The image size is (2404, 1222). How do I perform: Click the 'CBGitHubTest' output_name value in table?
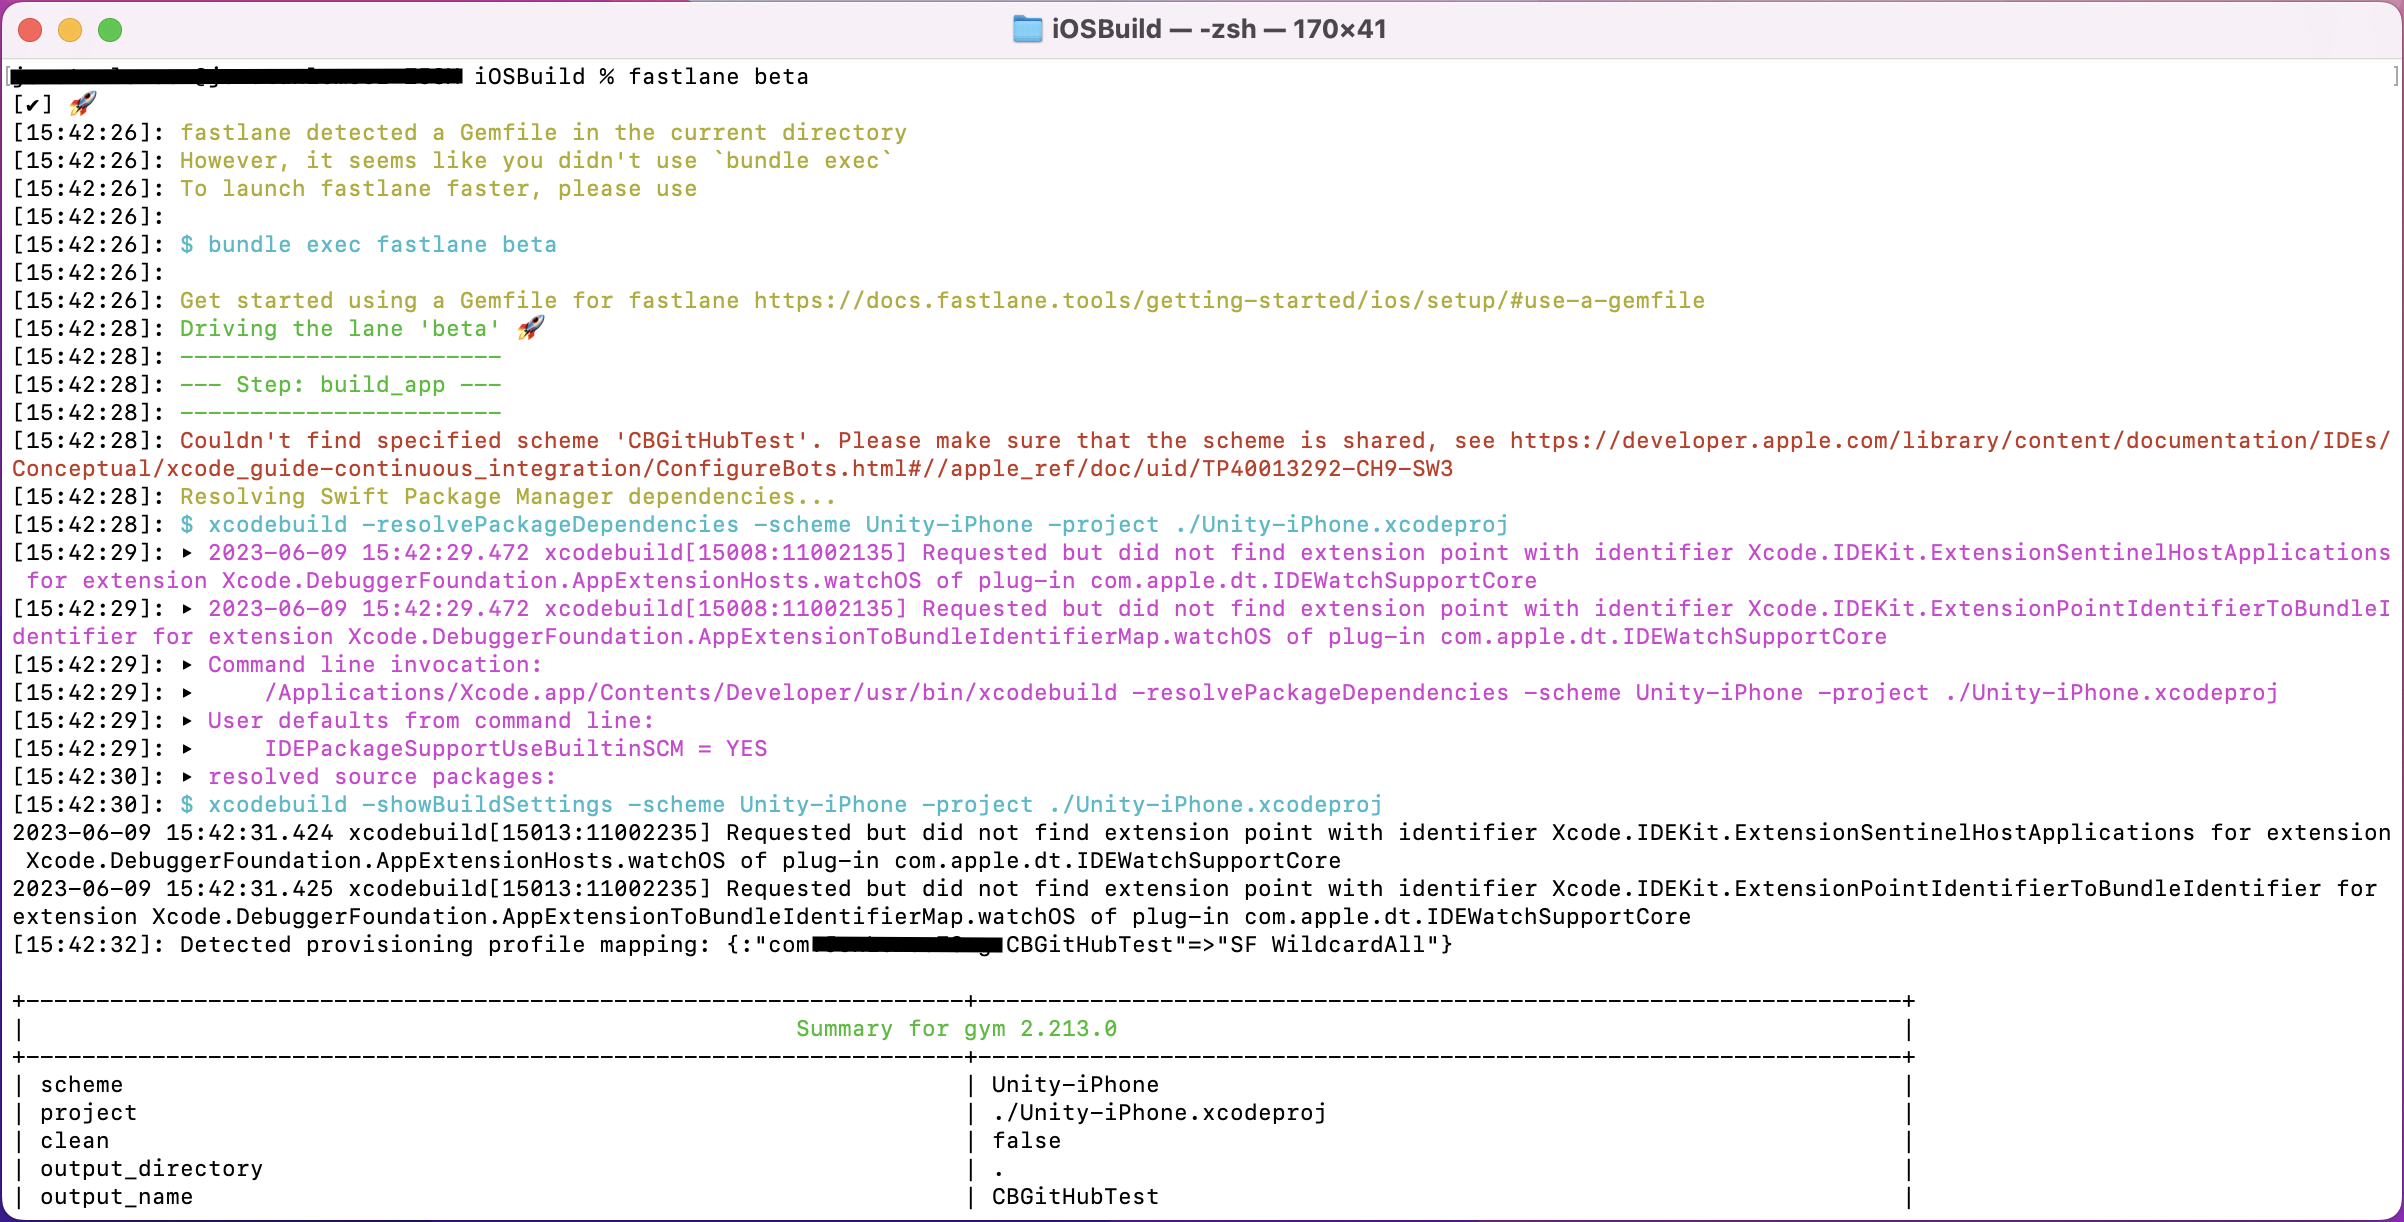click(x=1075, y=1197)
